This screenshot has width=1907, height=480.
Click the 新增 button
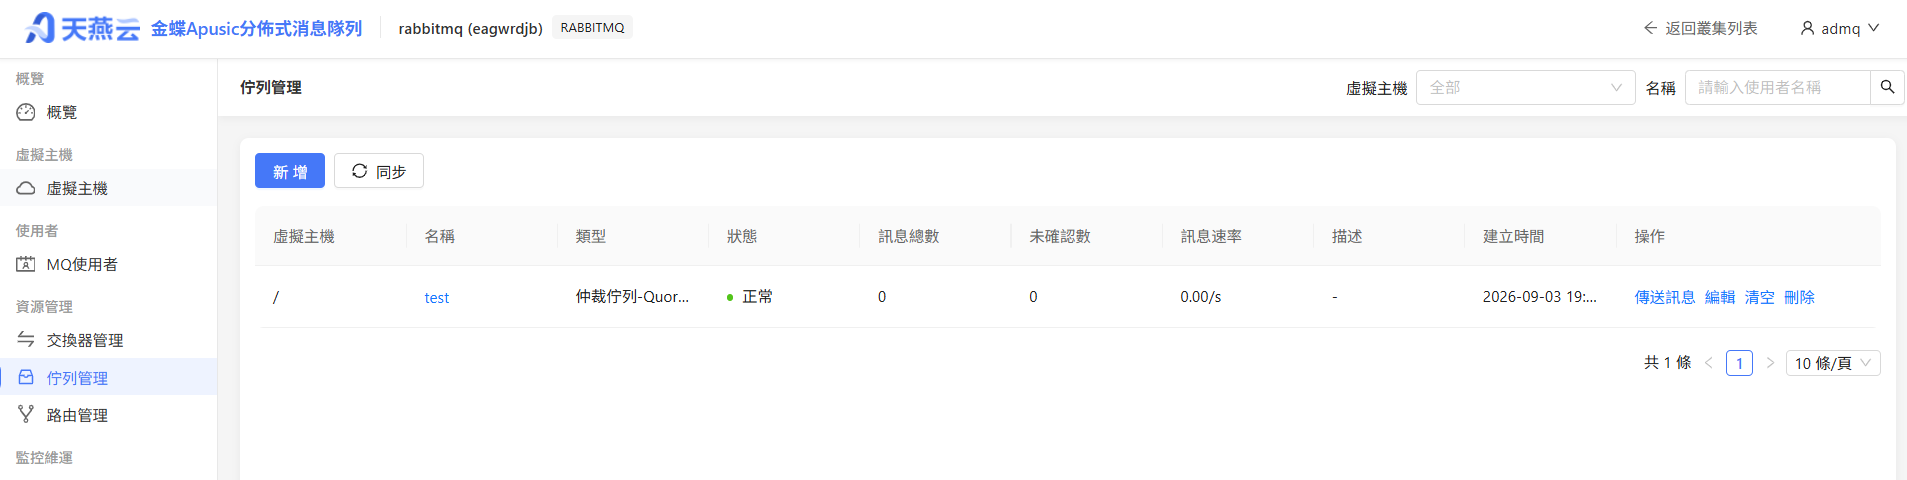coord(290,171)
